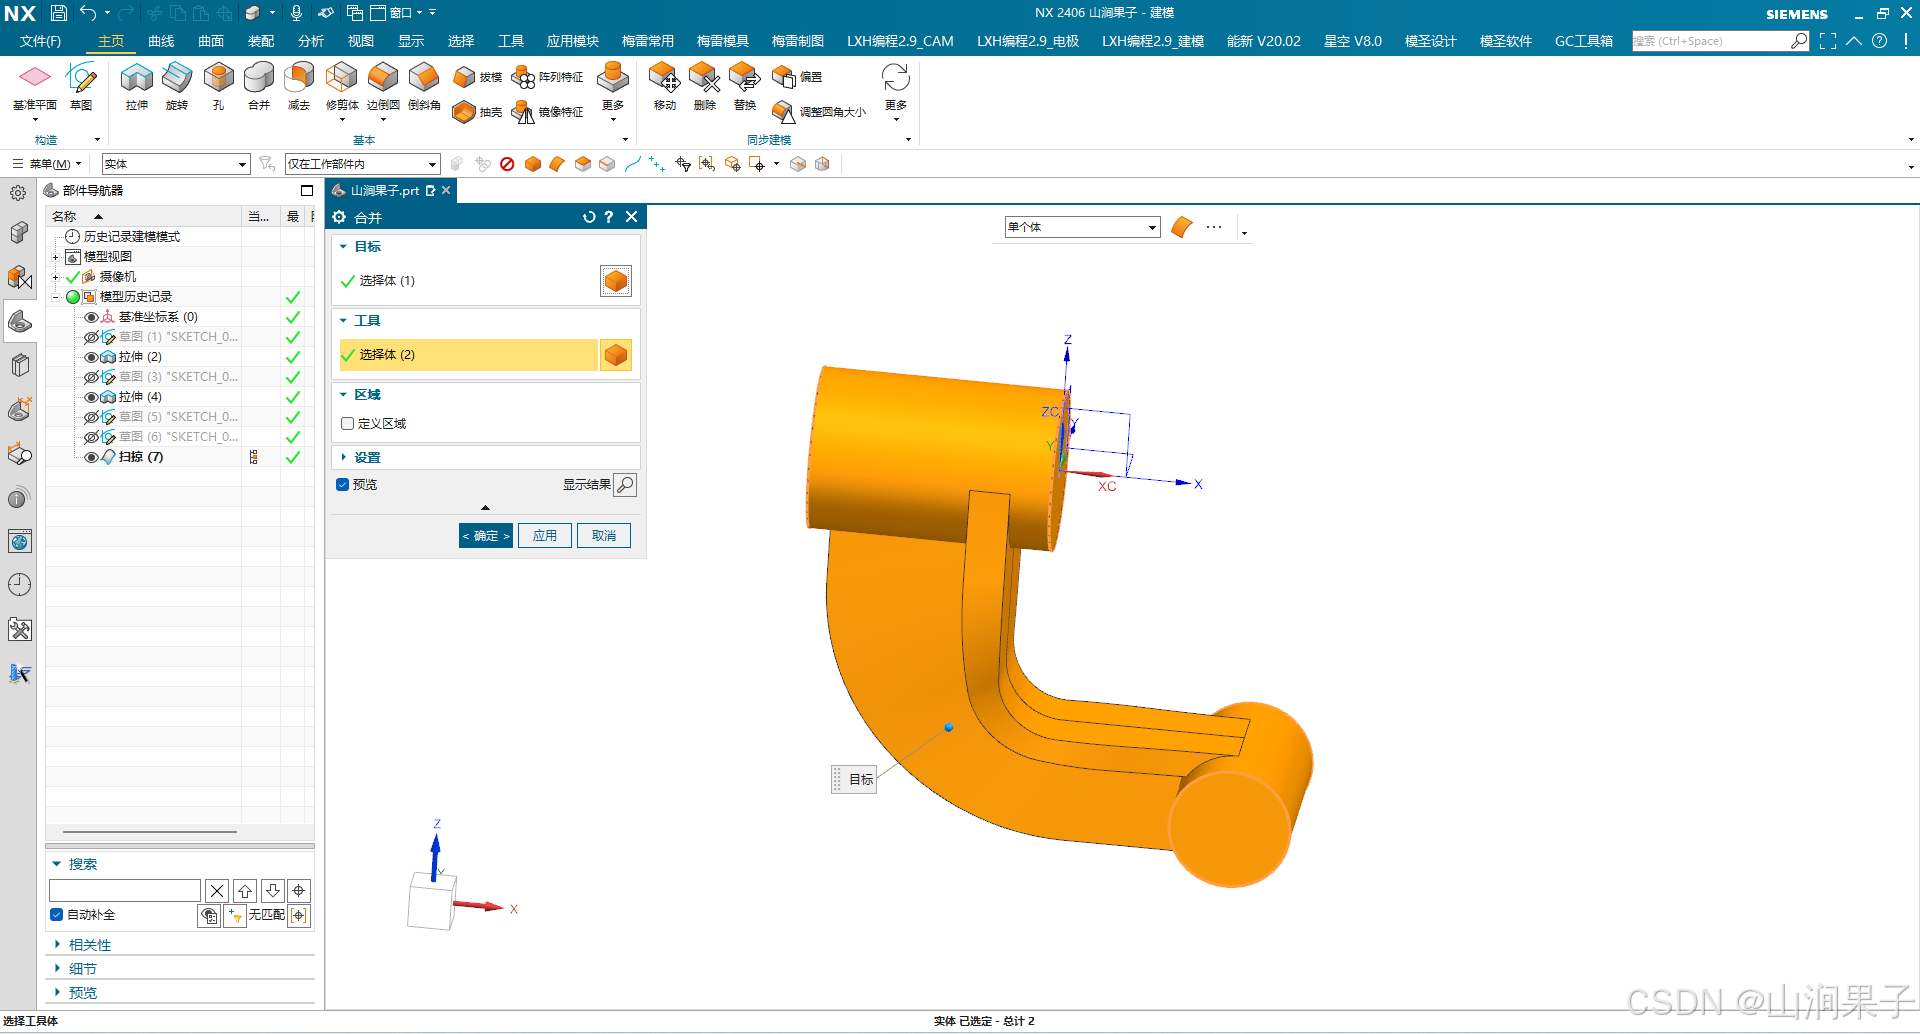Click the 替换 (Replace Face) tool

point(745,86)
